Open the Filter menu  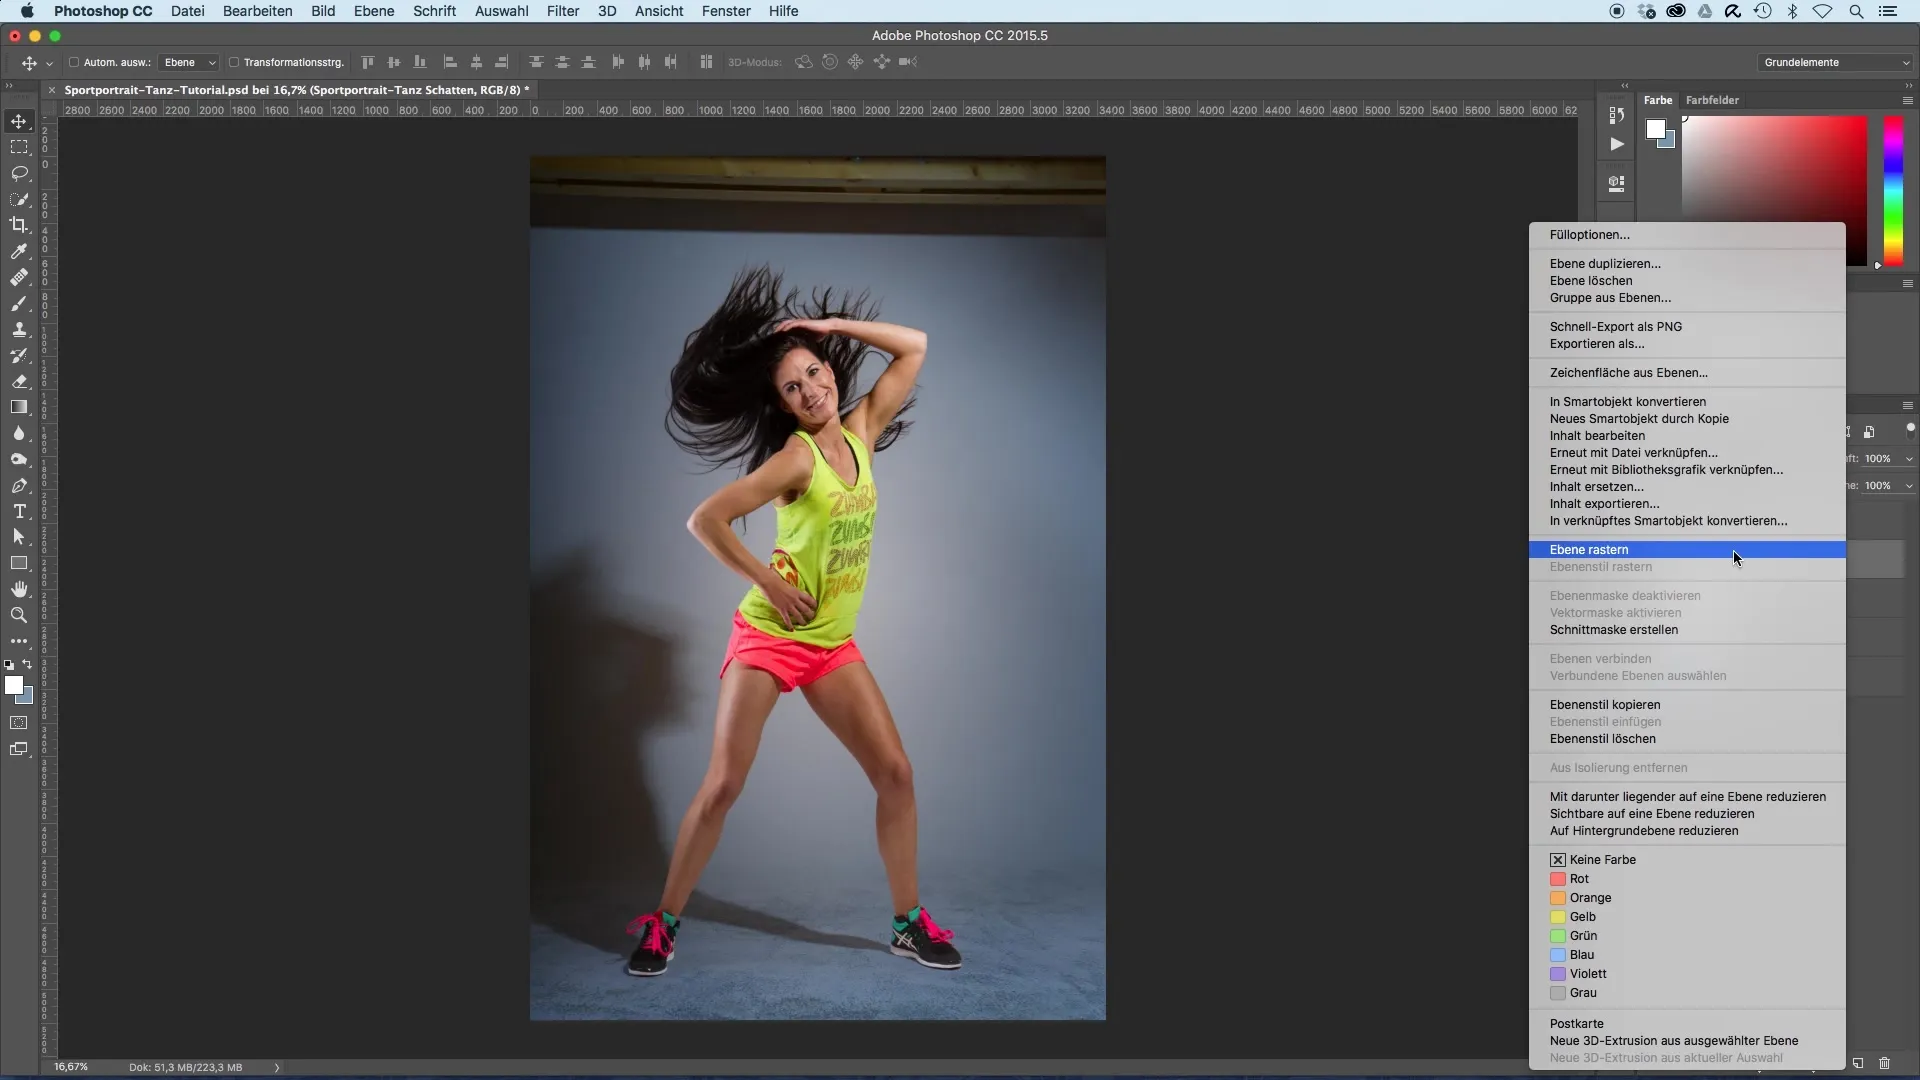(563, 11)
